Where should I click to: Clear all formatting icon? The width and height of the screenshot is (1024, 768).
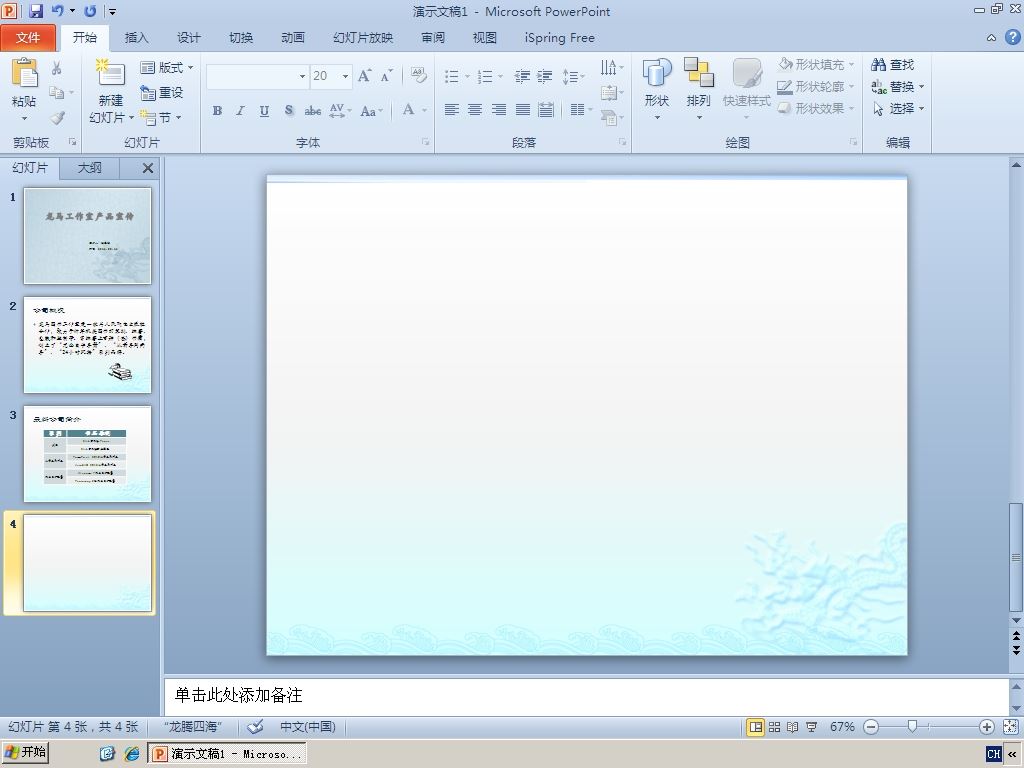[419, 76]
